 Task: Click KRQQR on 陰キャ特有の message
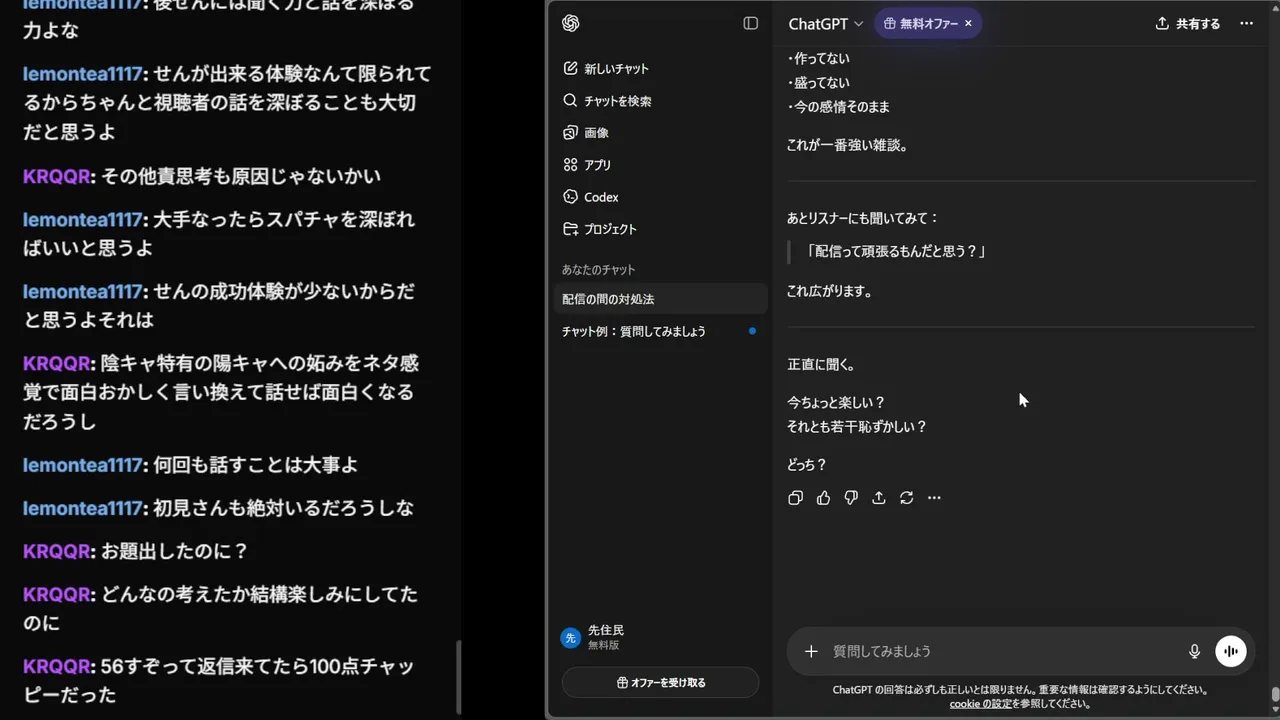pyautogui.click(x=58, y=364)
